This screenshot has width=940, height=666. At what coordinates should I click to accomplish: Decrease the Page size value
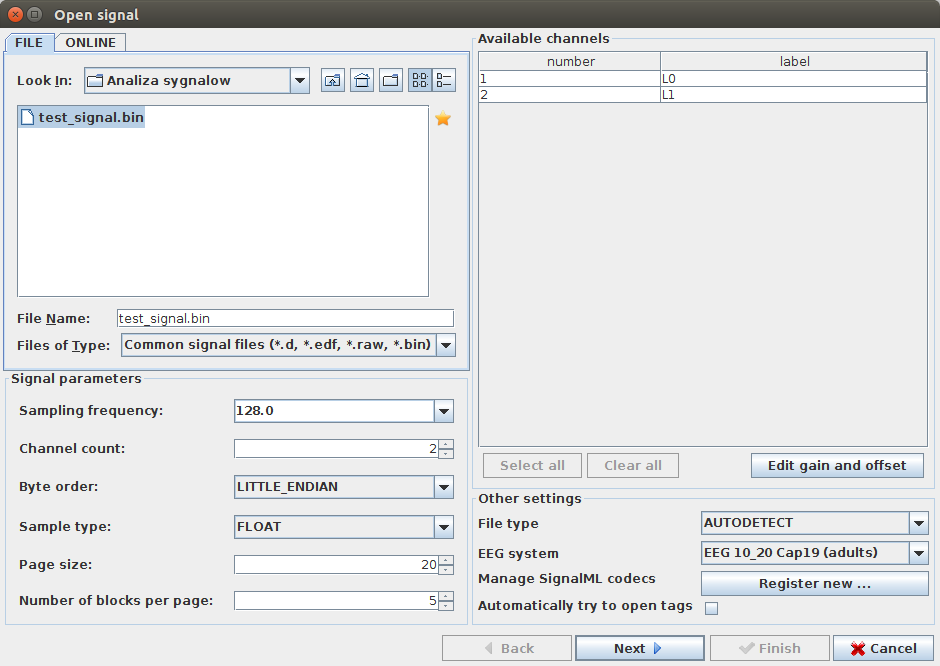click(446, 570)
